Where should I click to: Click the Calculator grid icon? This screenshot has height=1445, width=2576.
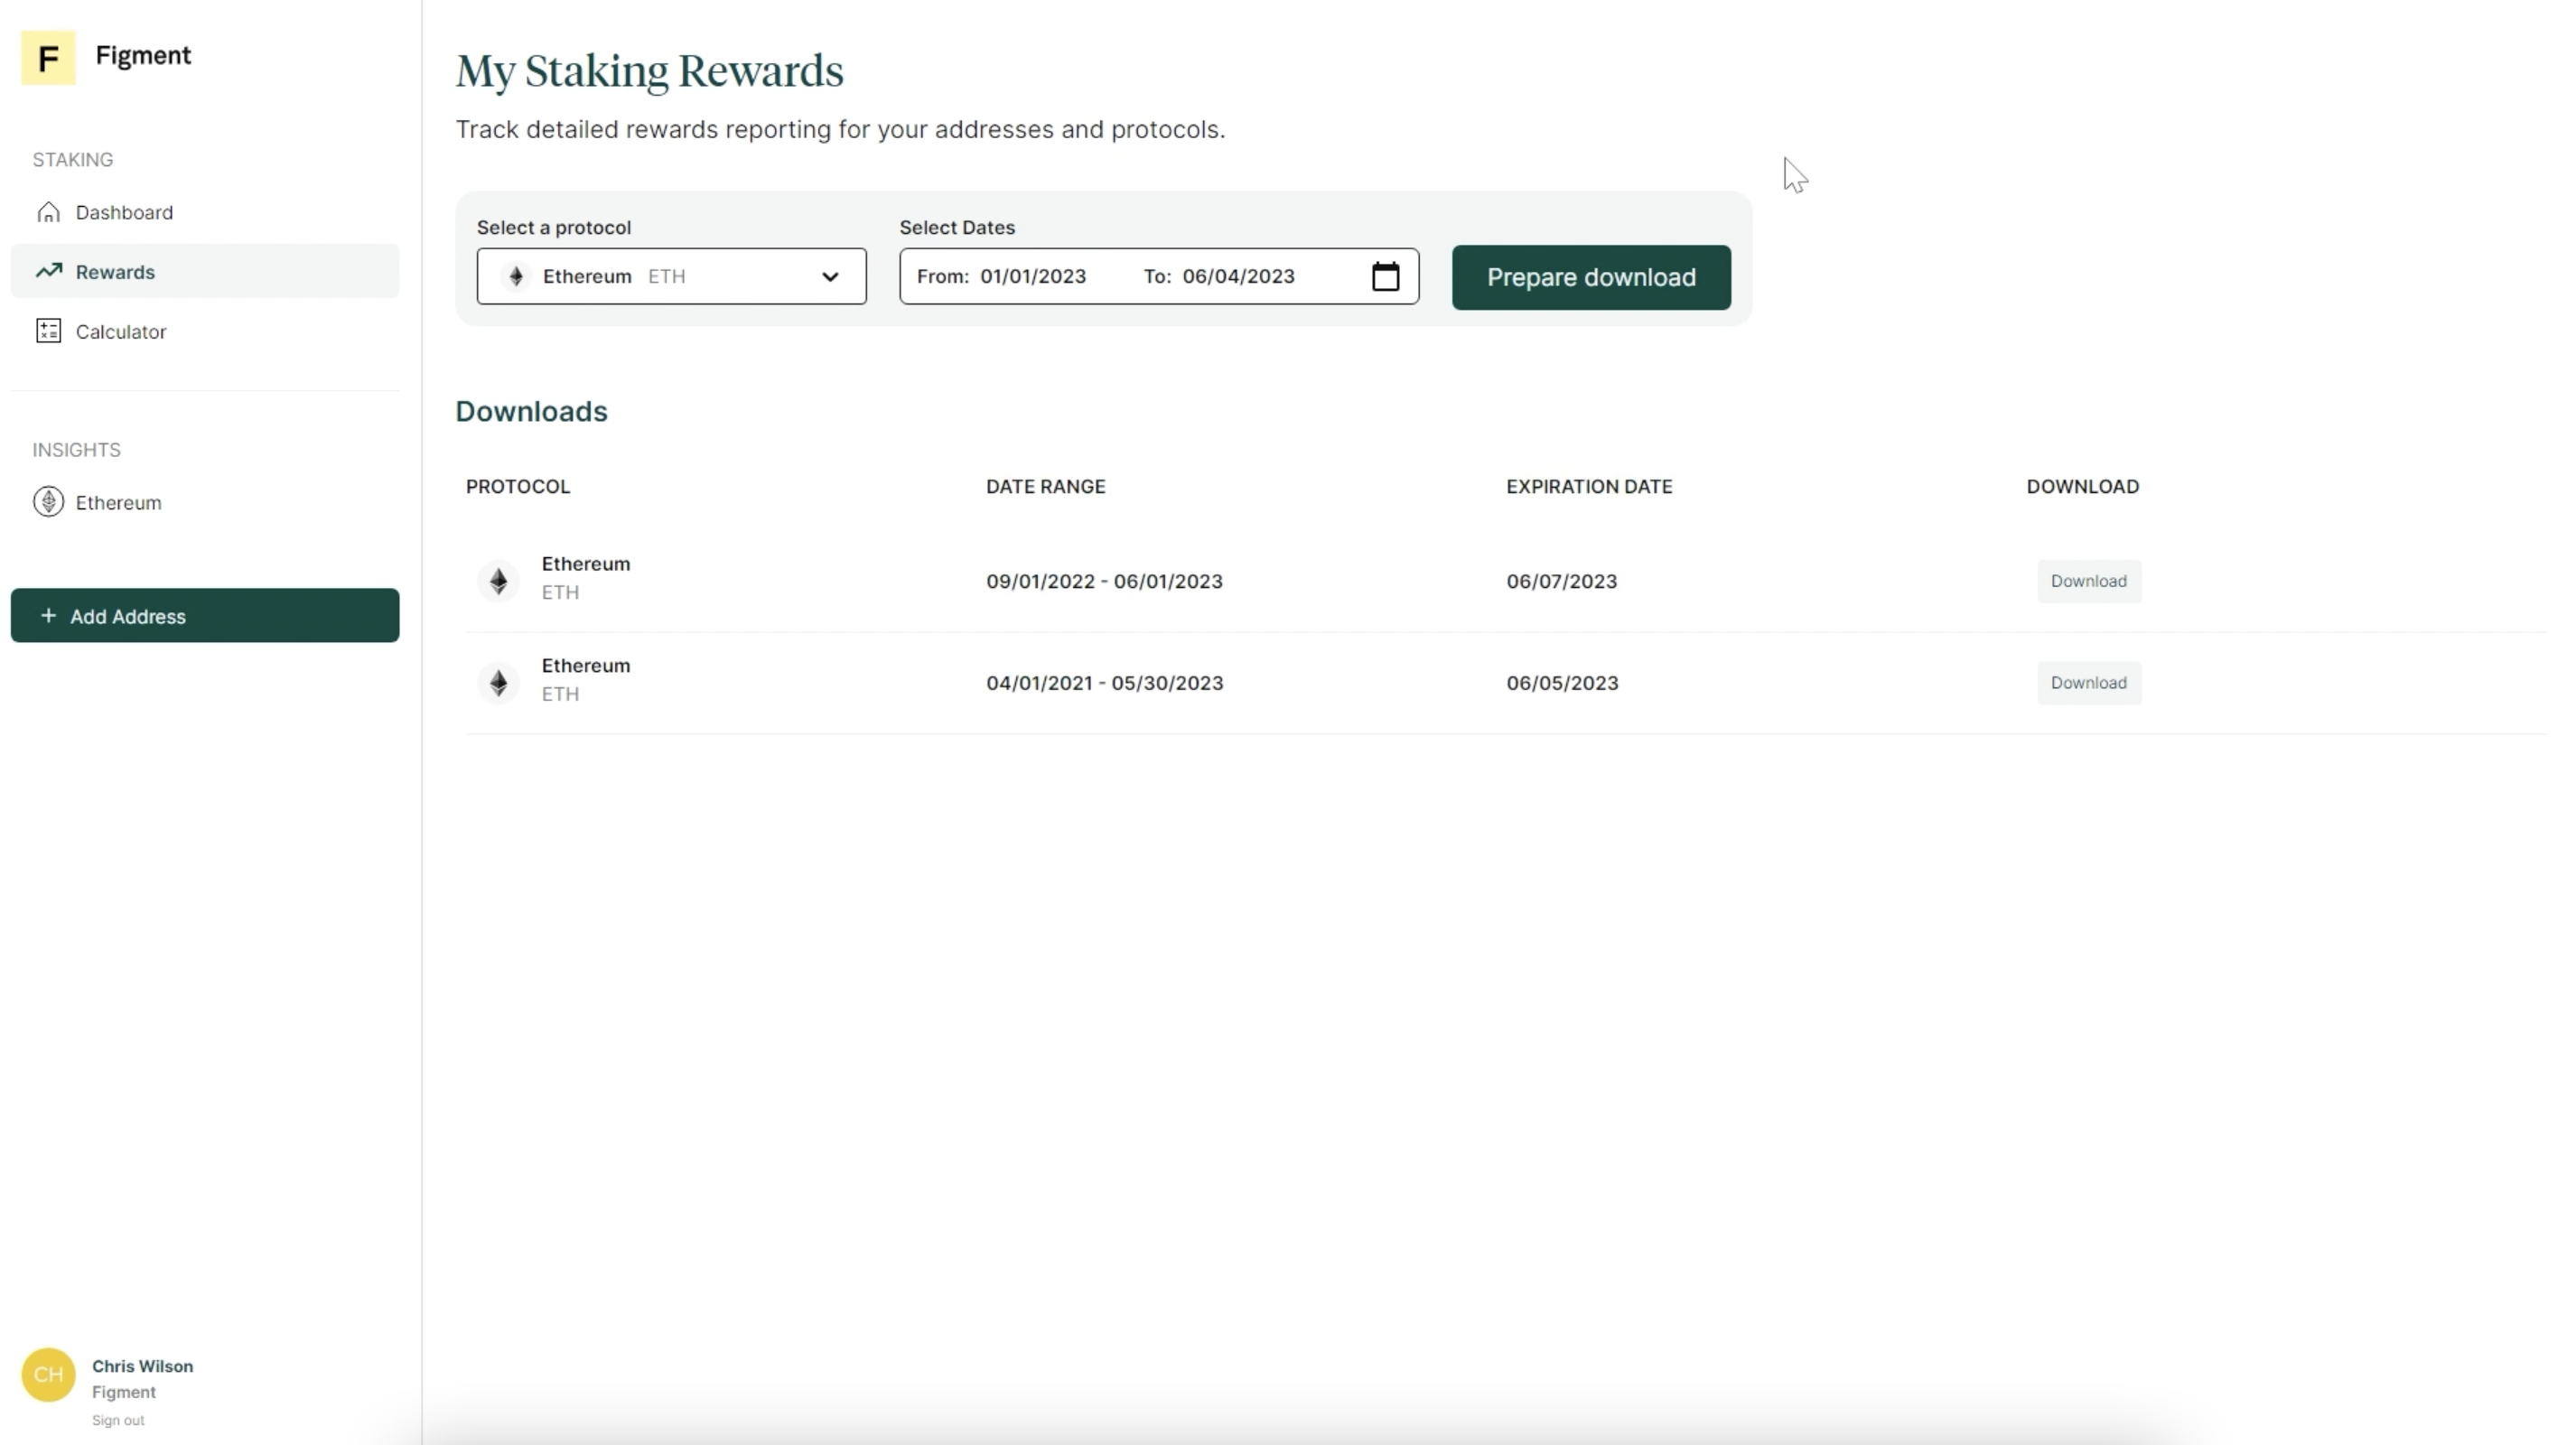[48, 331]
